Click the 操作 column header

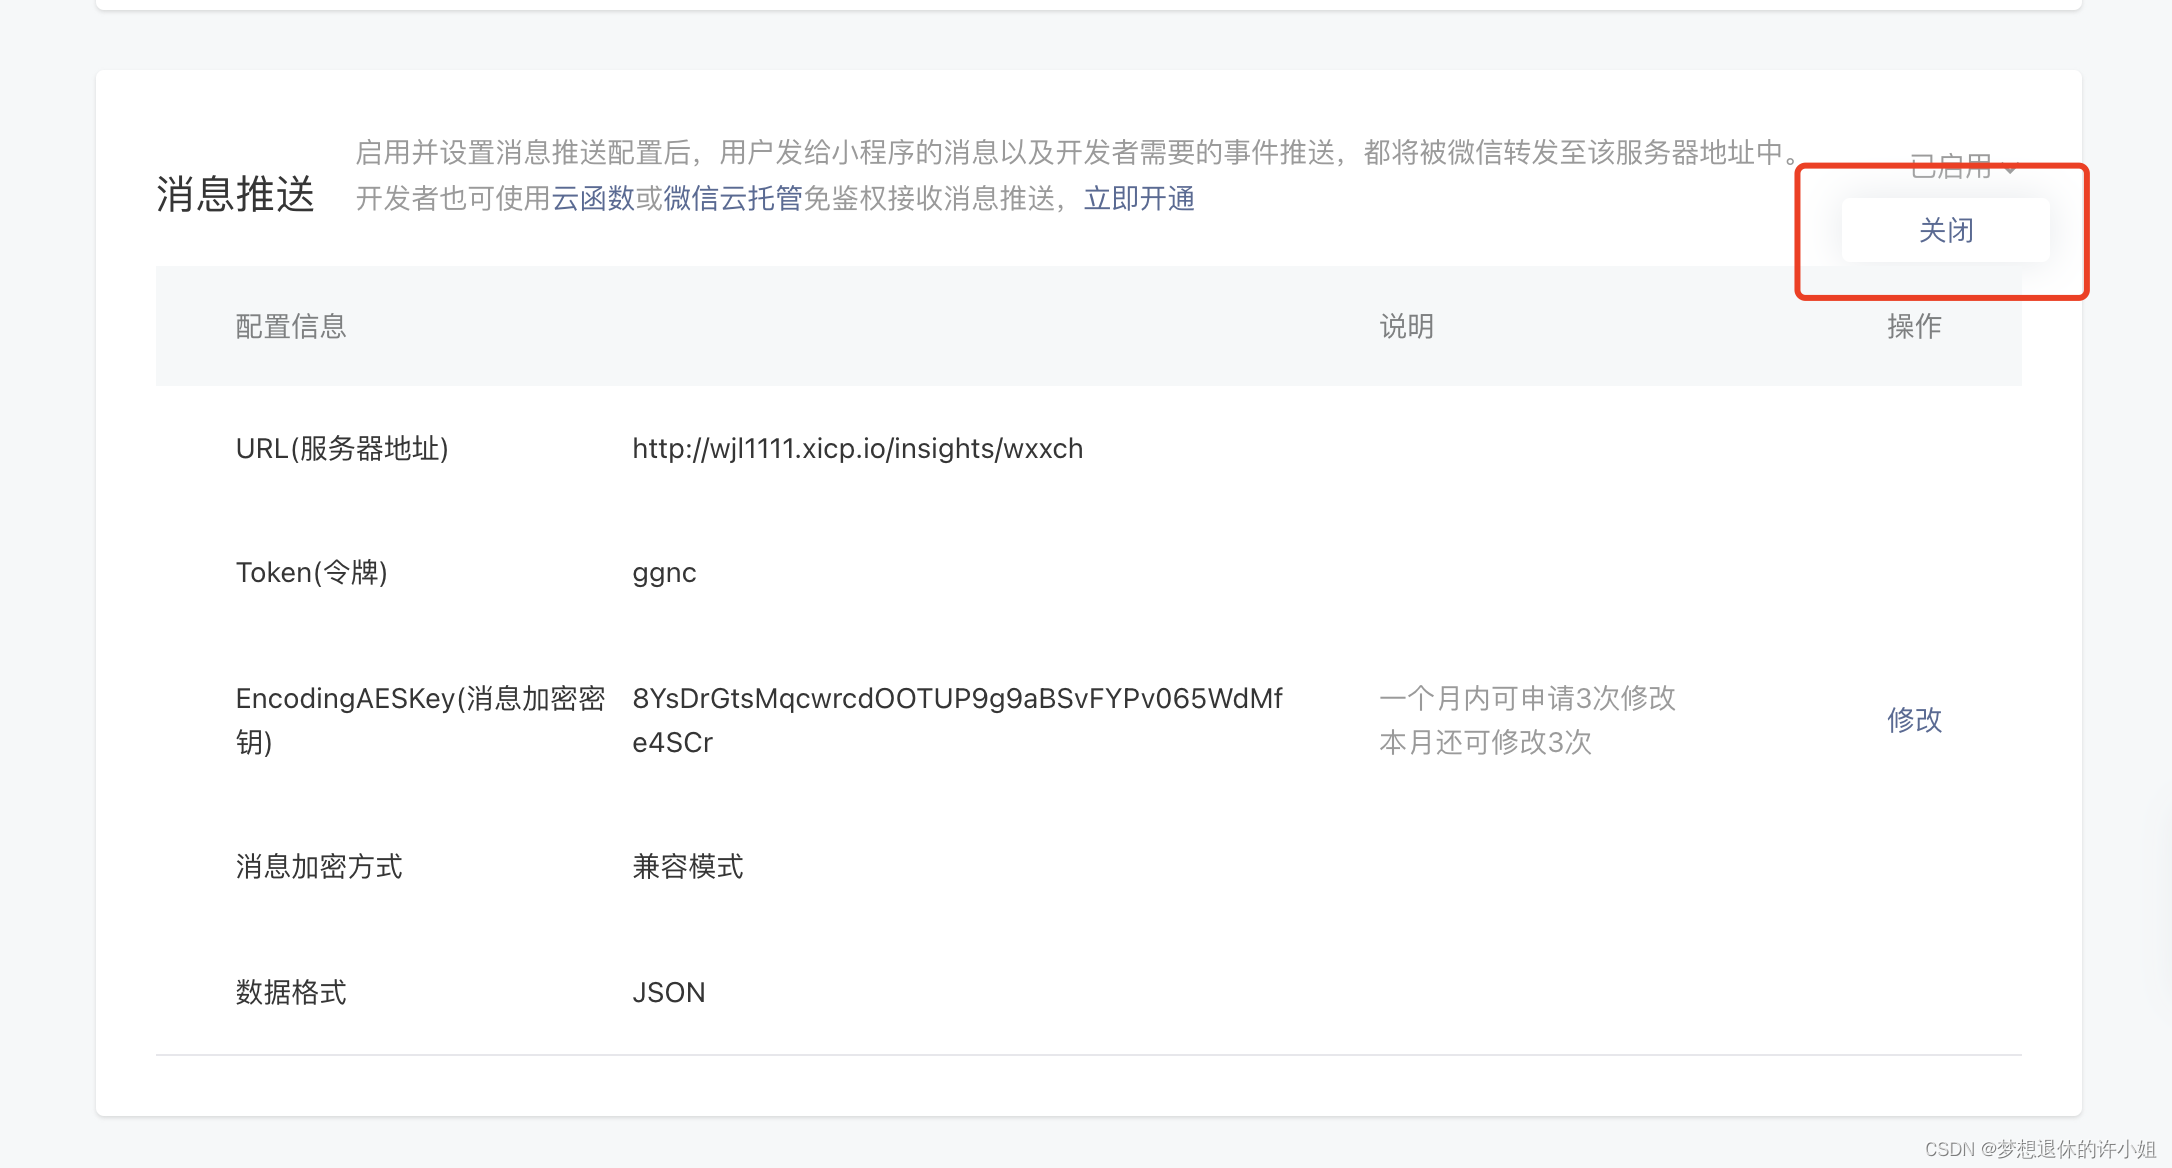coord(1914,327)
